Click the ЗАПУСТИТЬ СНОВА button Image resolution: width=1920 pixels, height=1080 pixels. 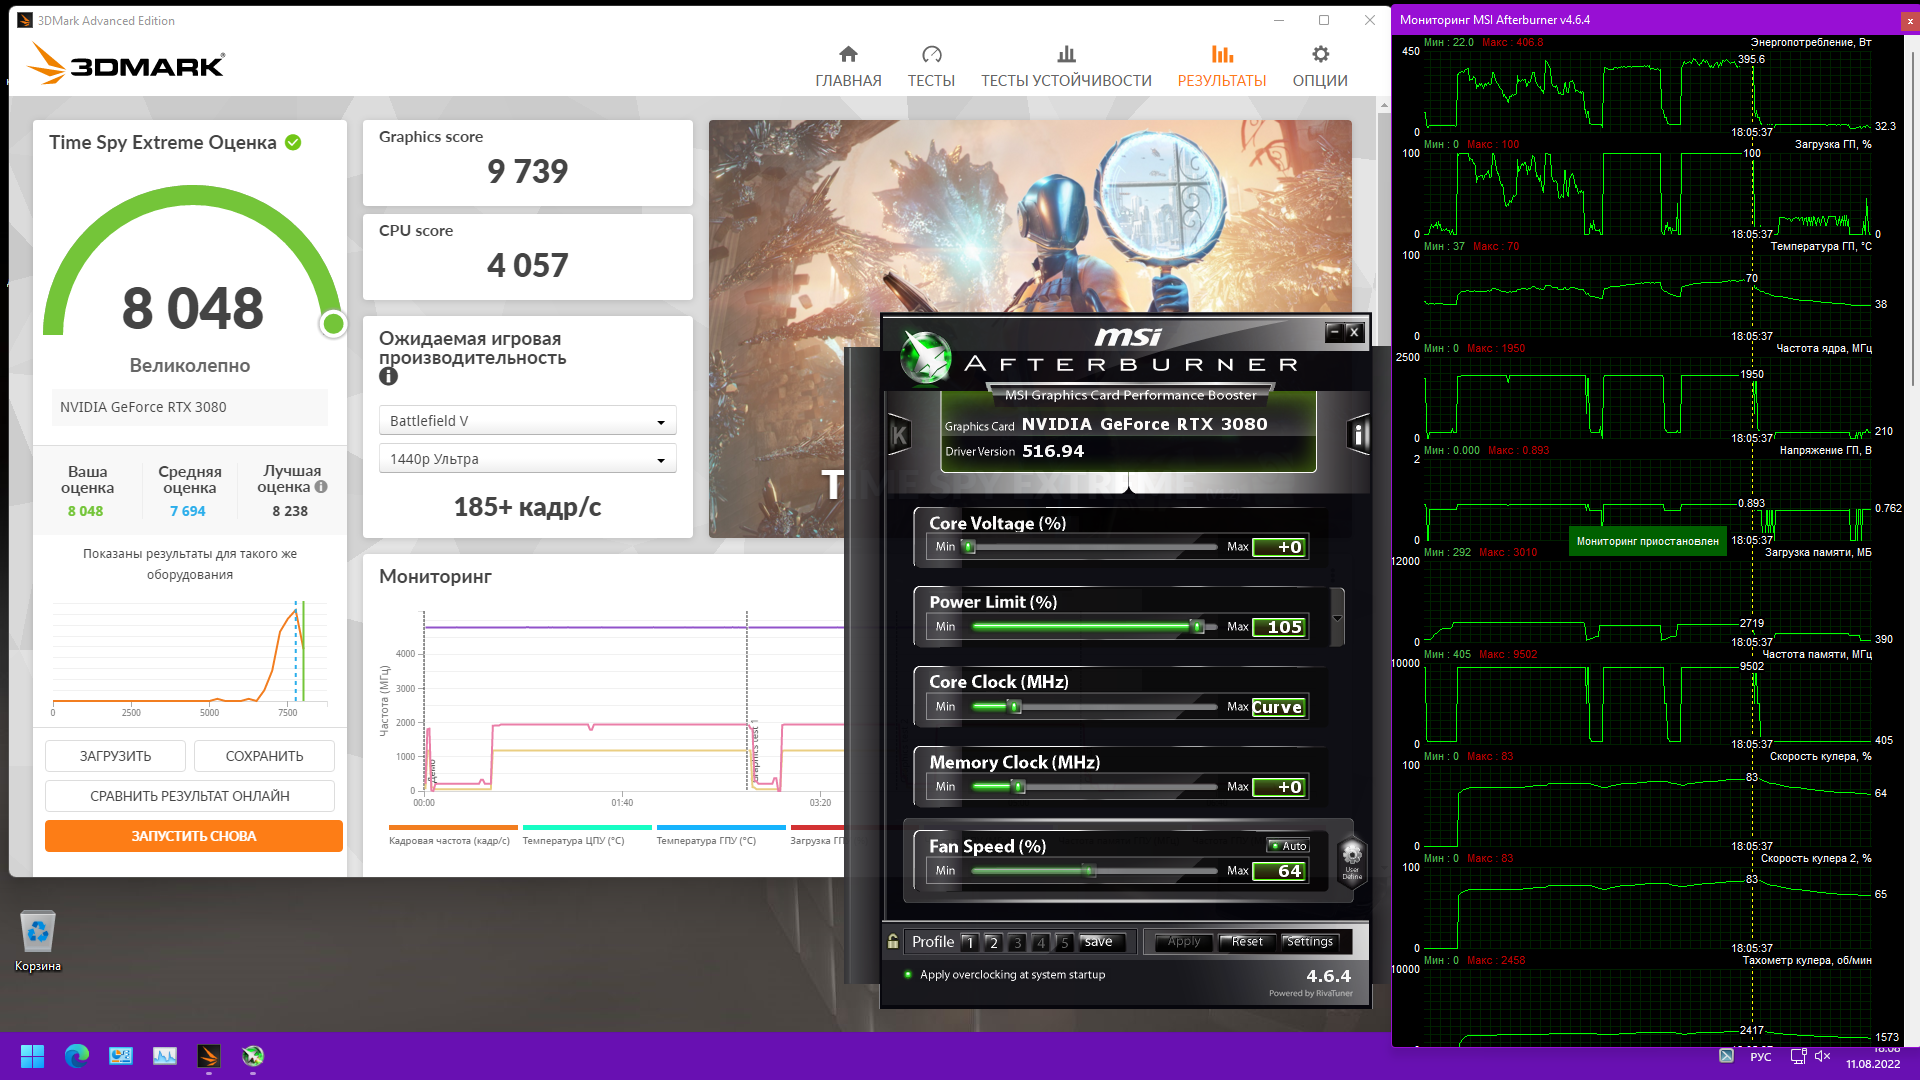(x=194, y=836)
